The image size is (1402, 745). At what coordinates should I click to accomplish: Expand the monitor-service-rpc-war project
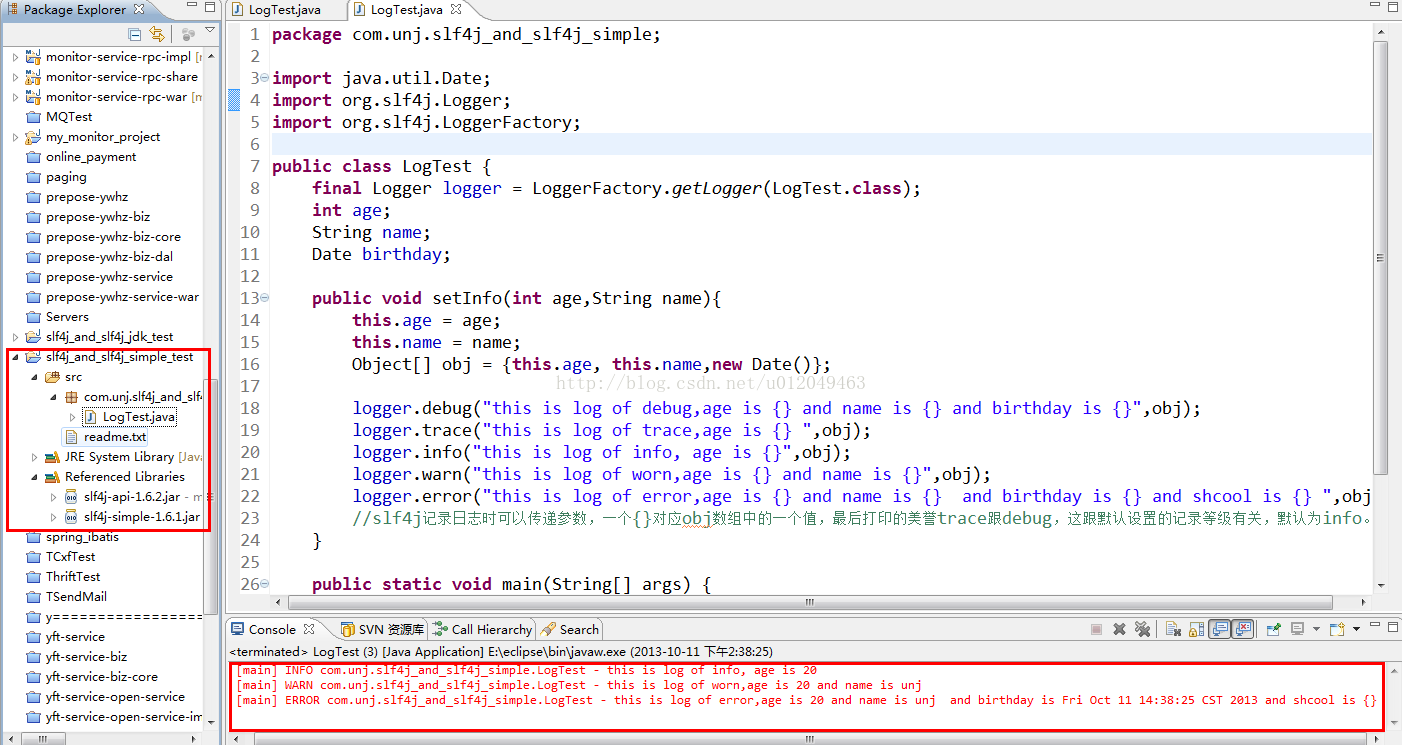pyautogui.click(x=15, y=97)
